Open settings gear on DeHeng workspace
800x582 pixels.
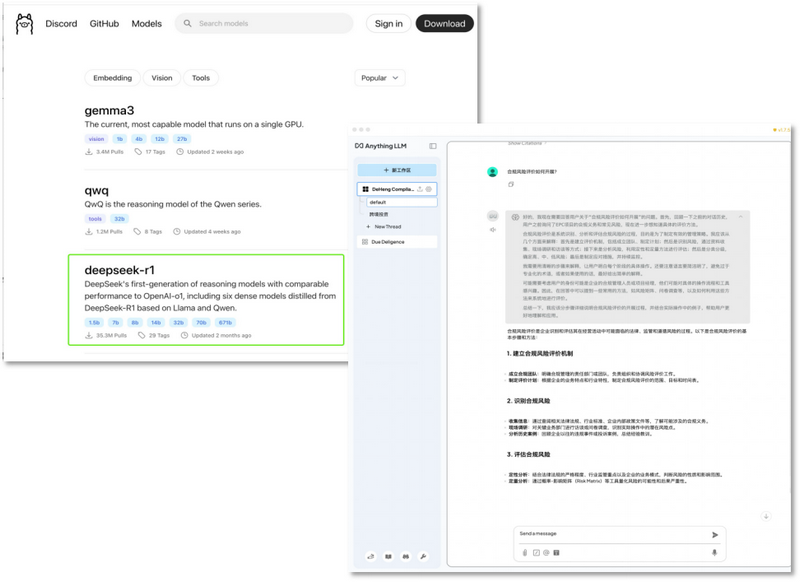coord(429,189)
